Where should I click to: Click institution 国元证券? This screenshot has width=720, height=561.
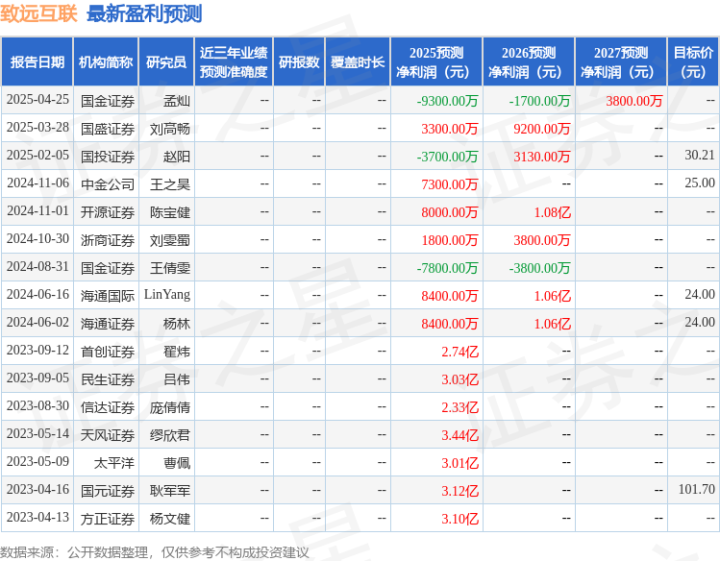[x=107, y=491]
